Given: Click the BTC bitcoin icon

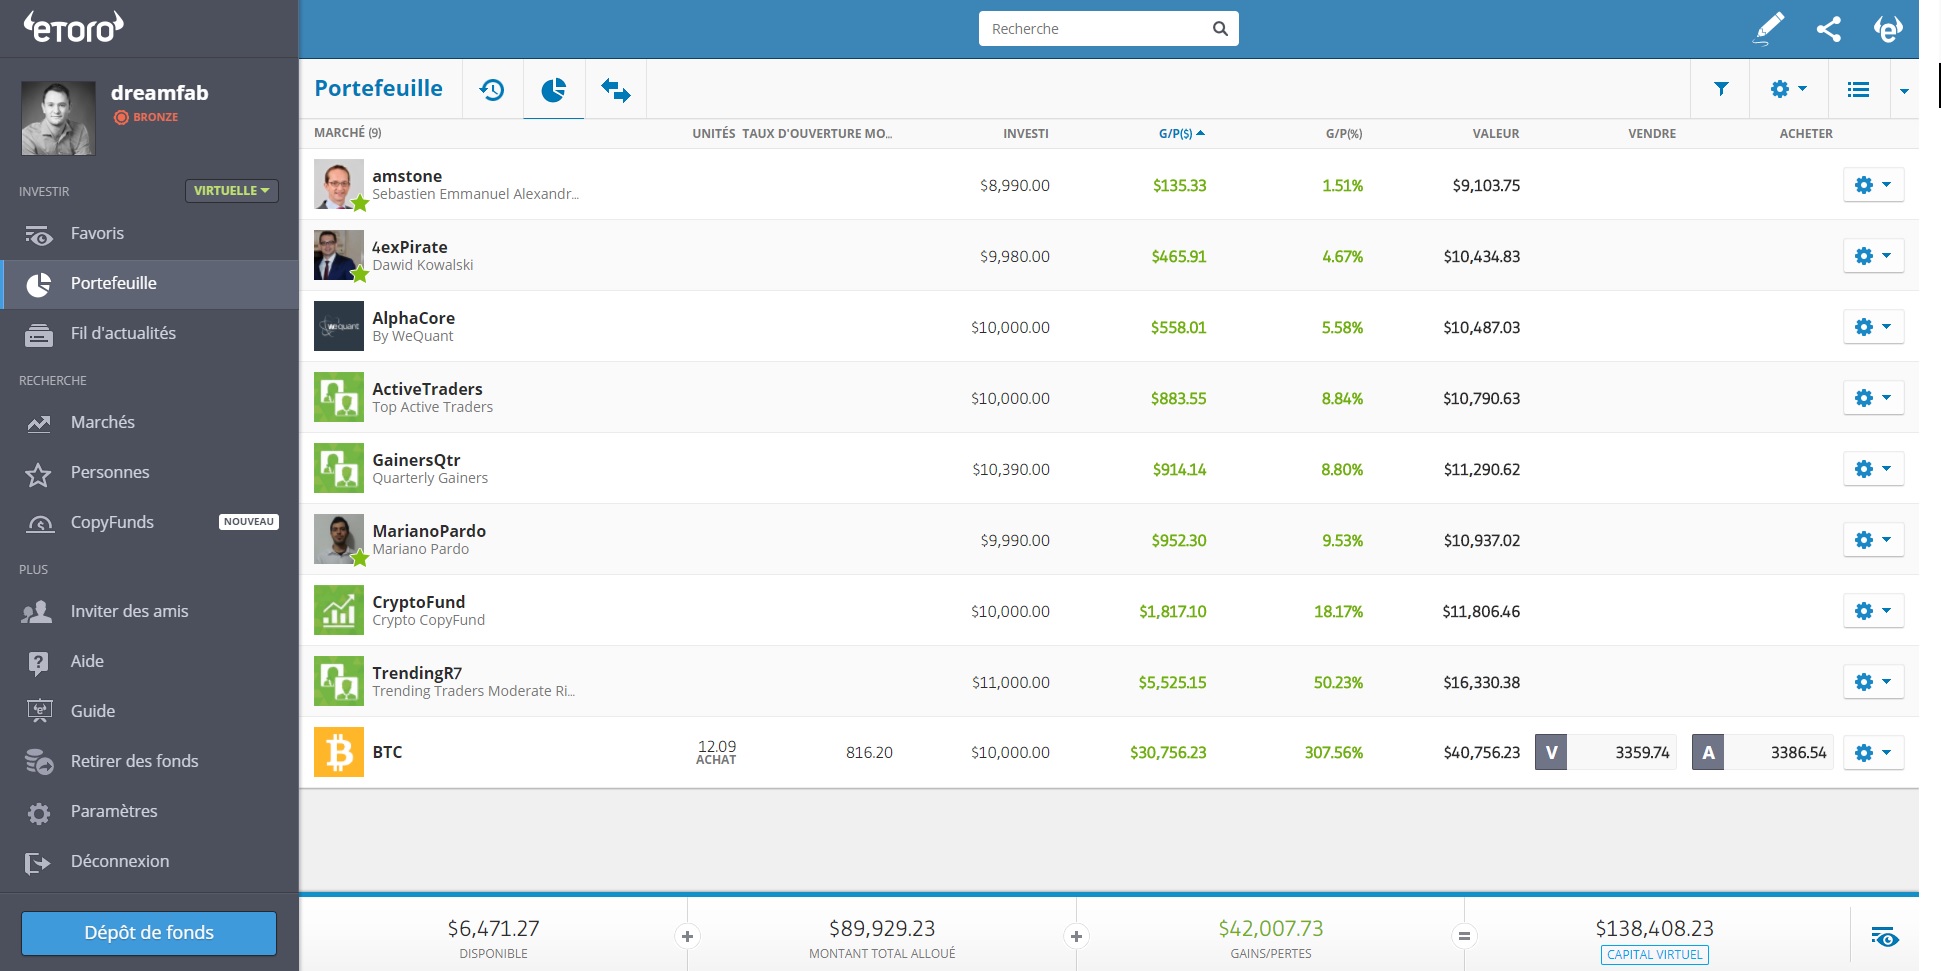Looking at the screenshot, I should click(x=339, y=752).
